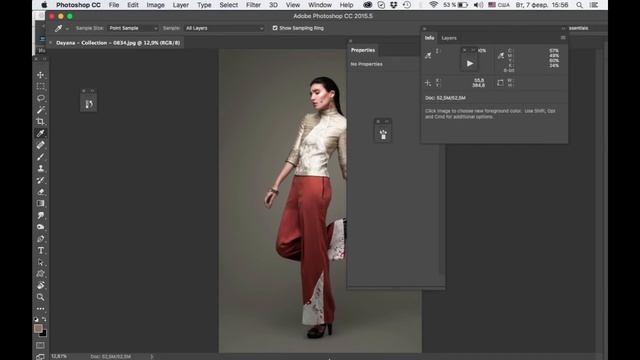Open the File menu
The width and height of the screenshot is (640, 360).
114,5
